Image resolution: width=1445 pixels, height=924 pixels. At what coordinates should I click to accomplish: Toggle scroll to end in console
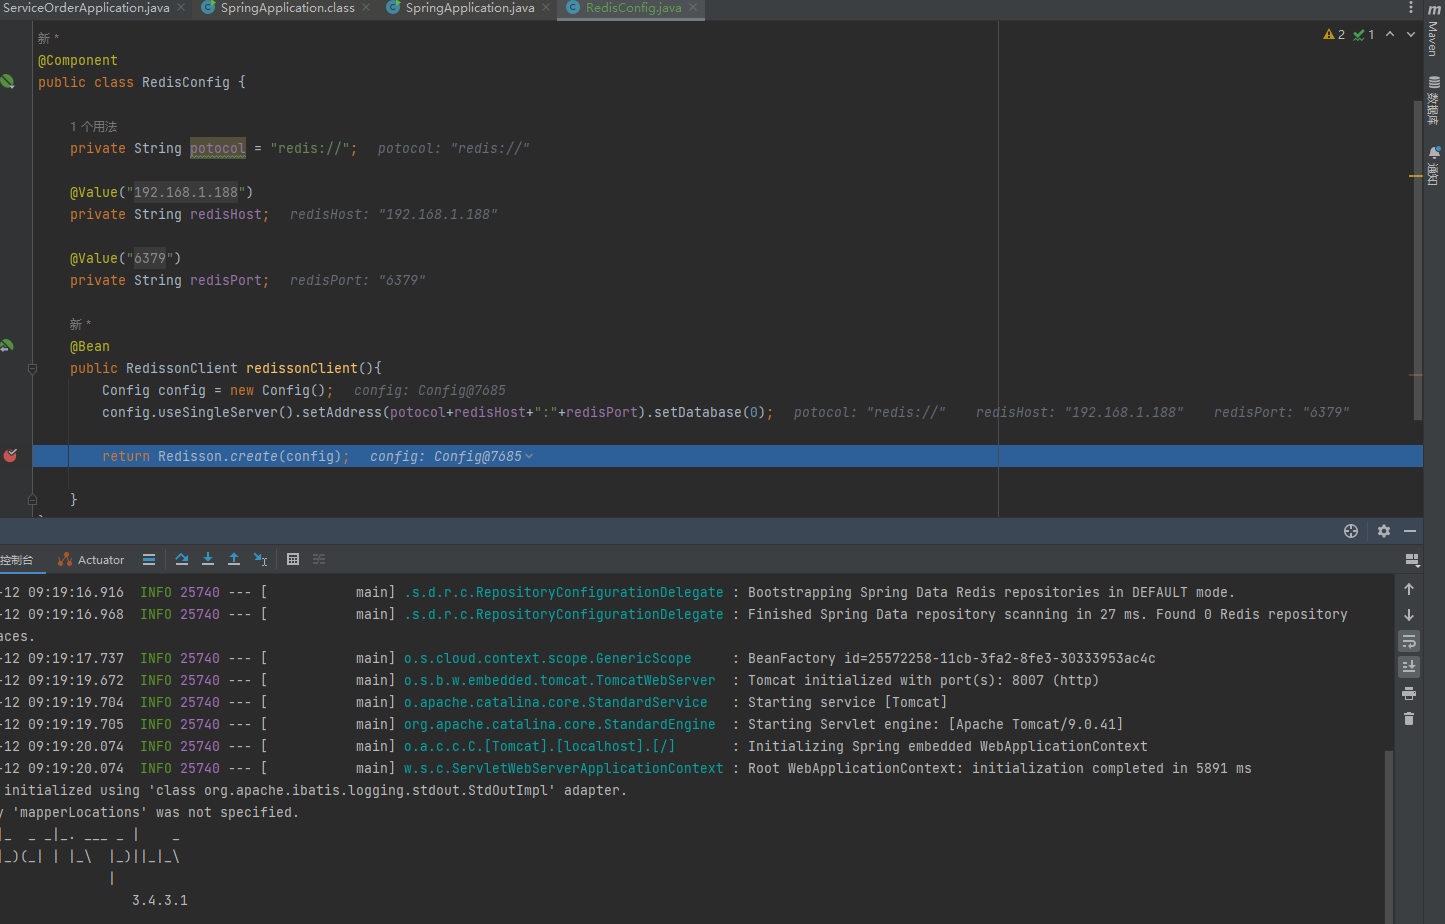(1409, 667)
